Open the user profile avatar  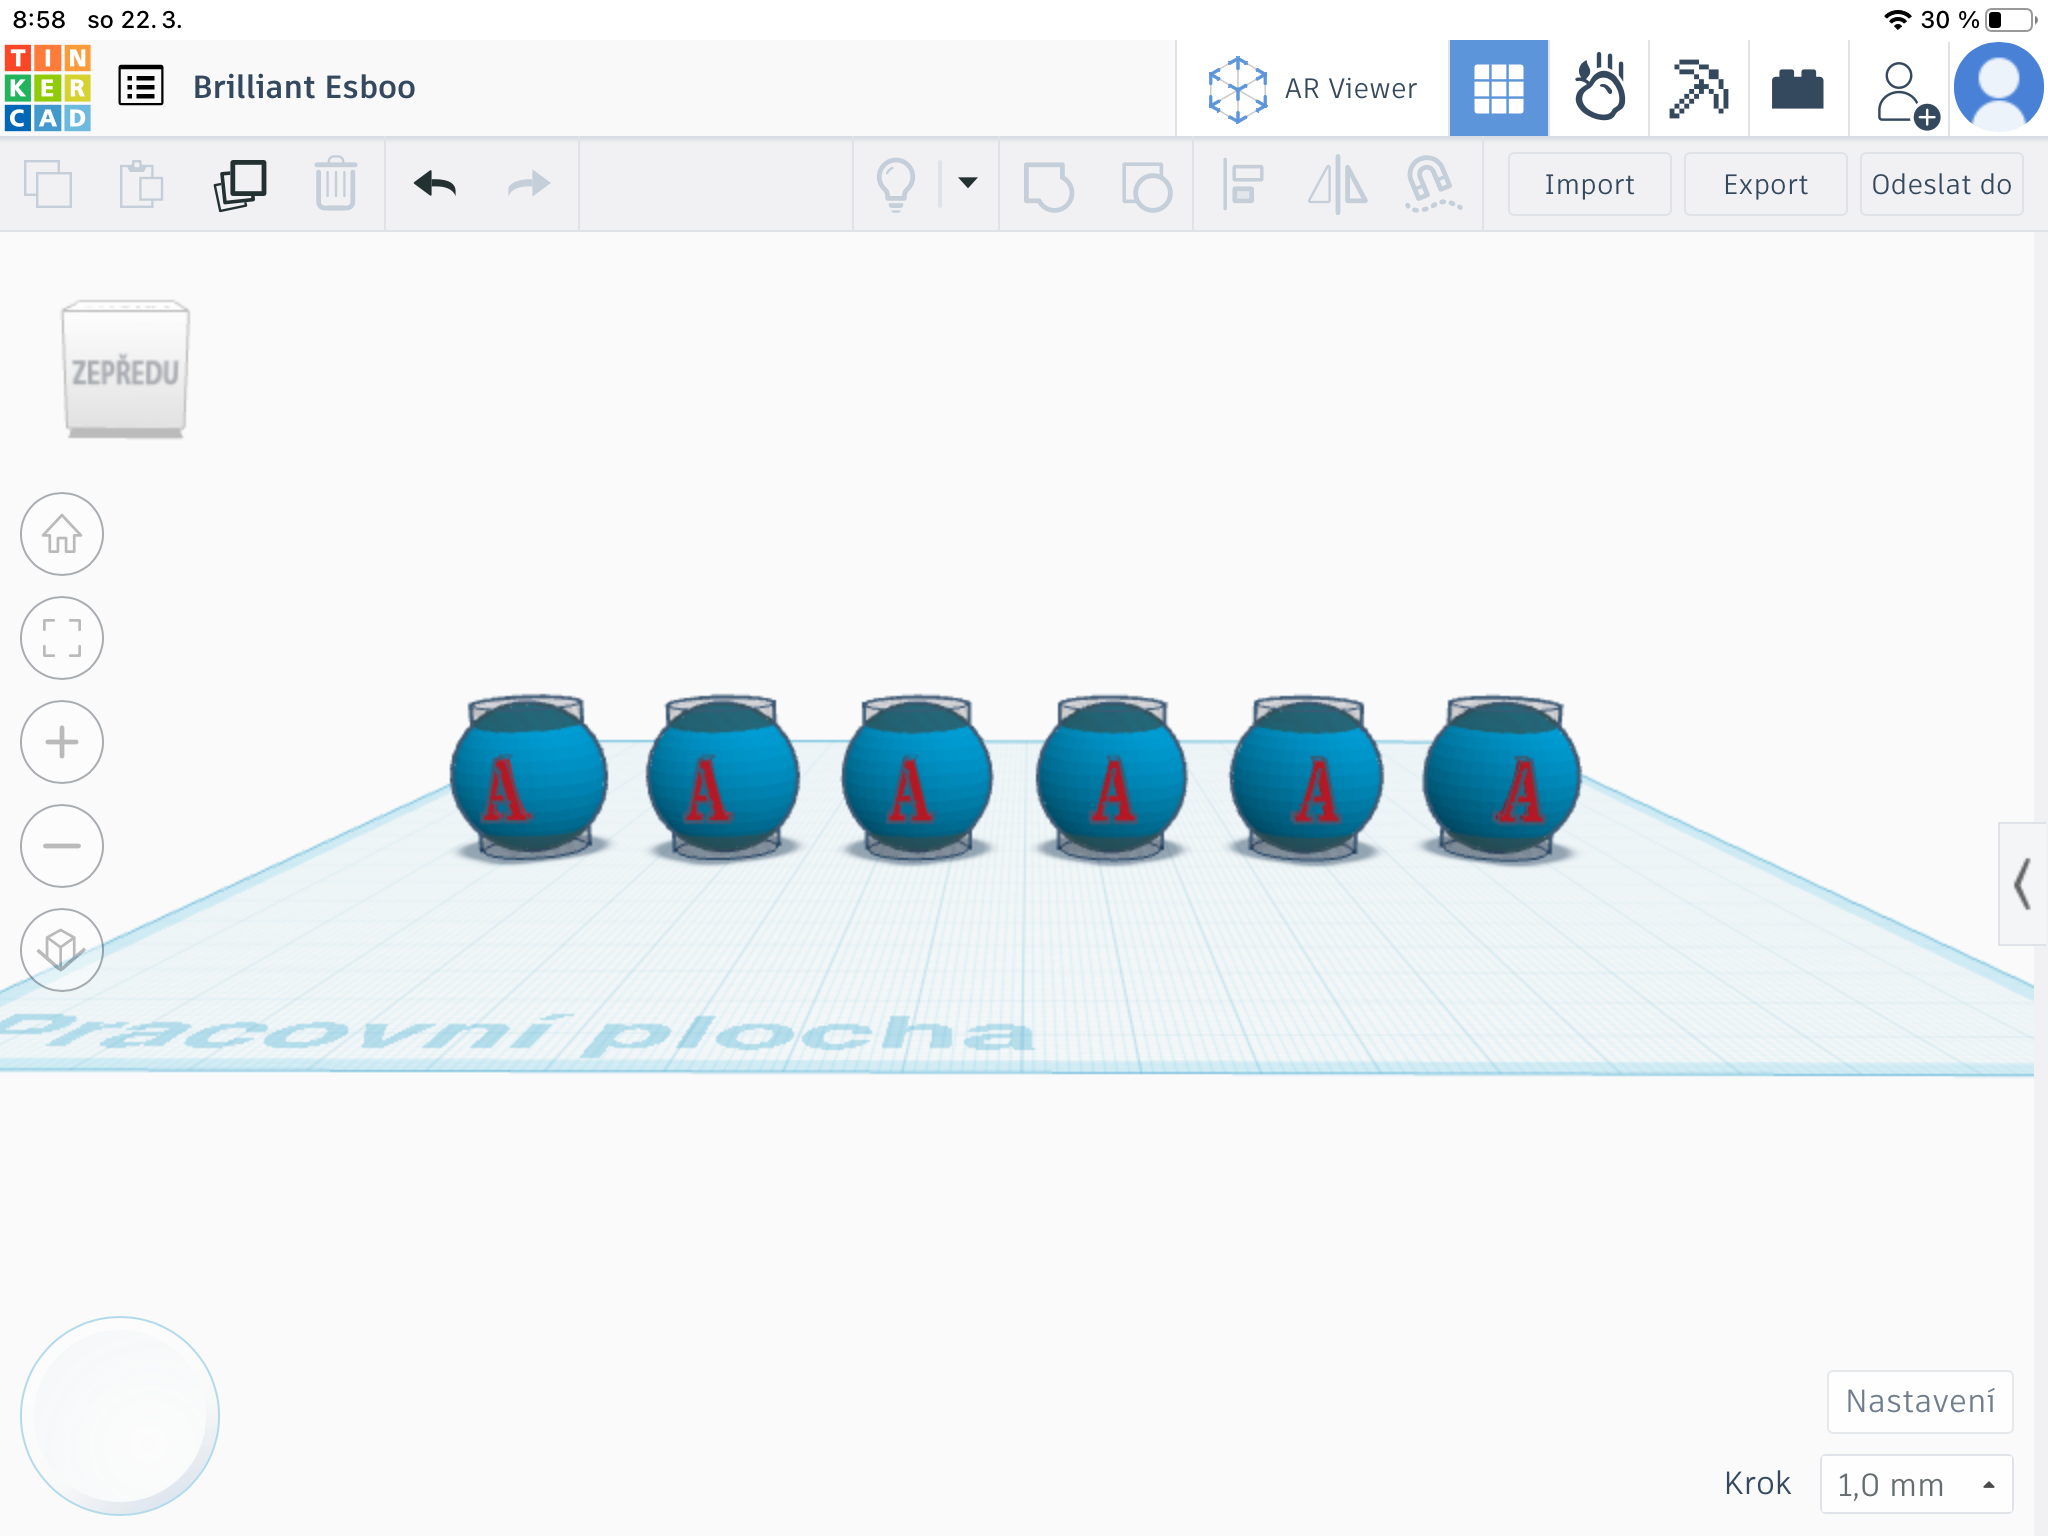1998,88
